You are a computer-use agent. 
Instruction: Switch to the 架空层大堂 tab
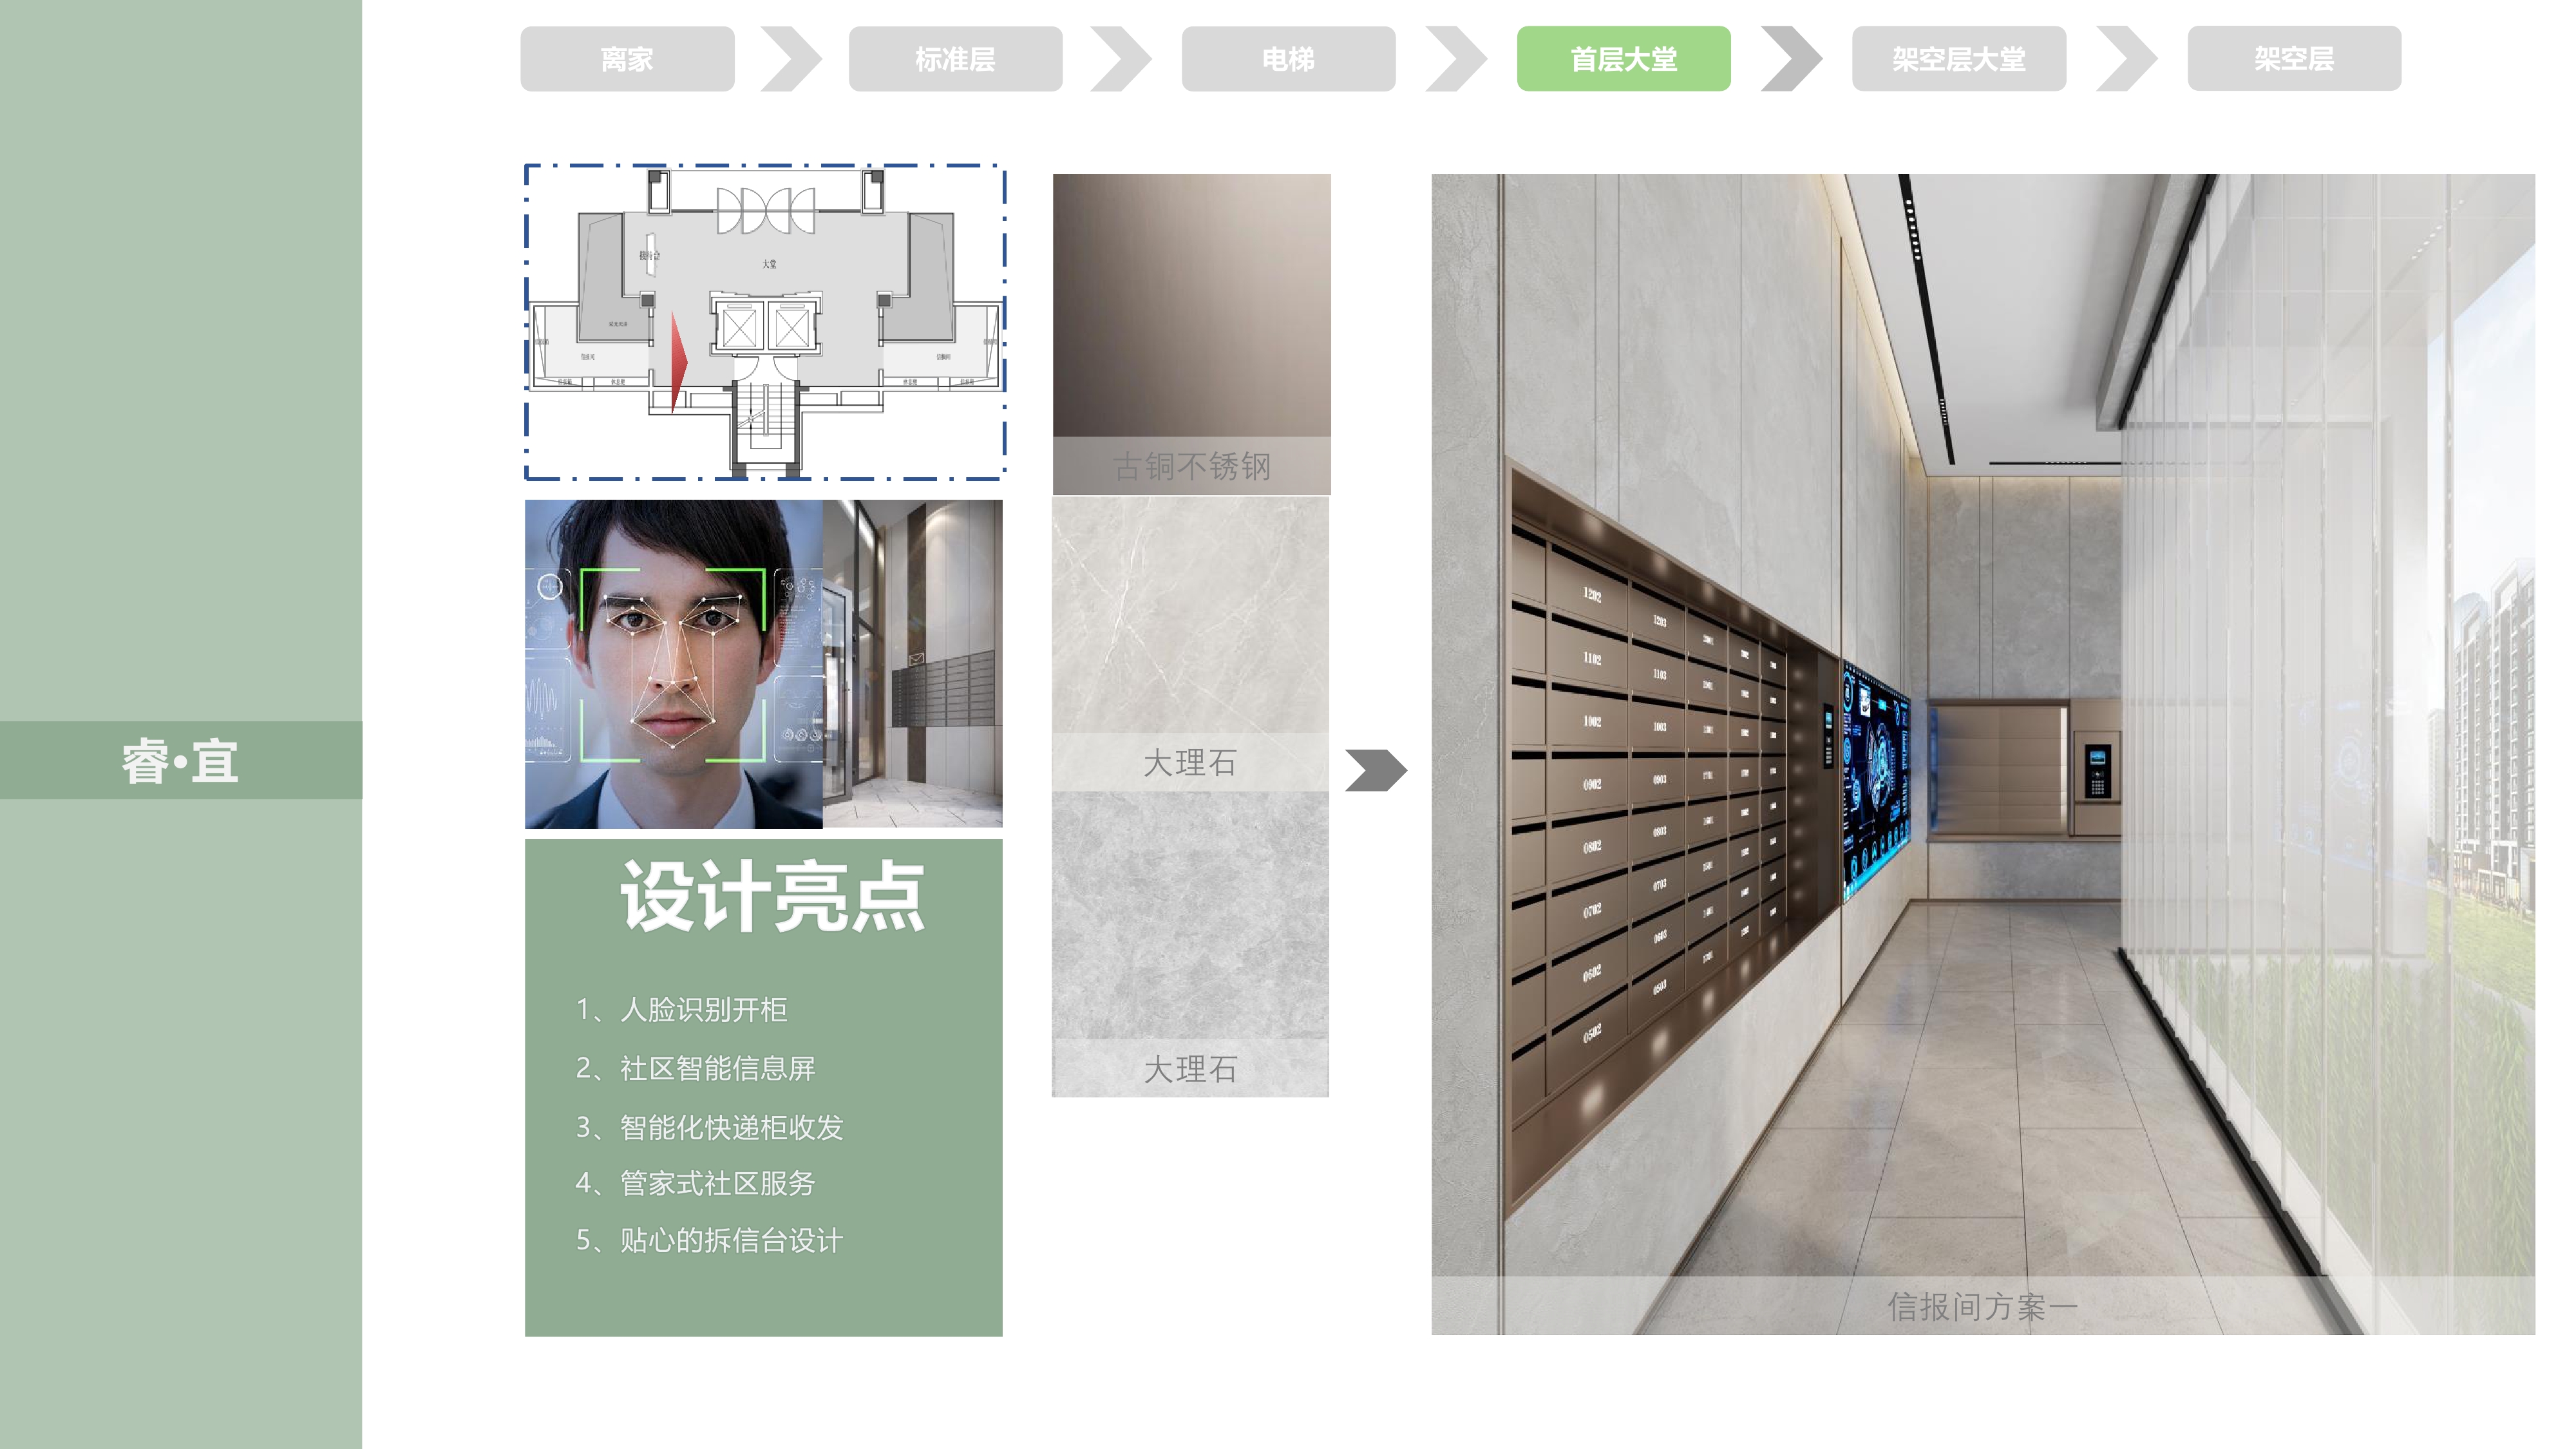pos(1958,59)
